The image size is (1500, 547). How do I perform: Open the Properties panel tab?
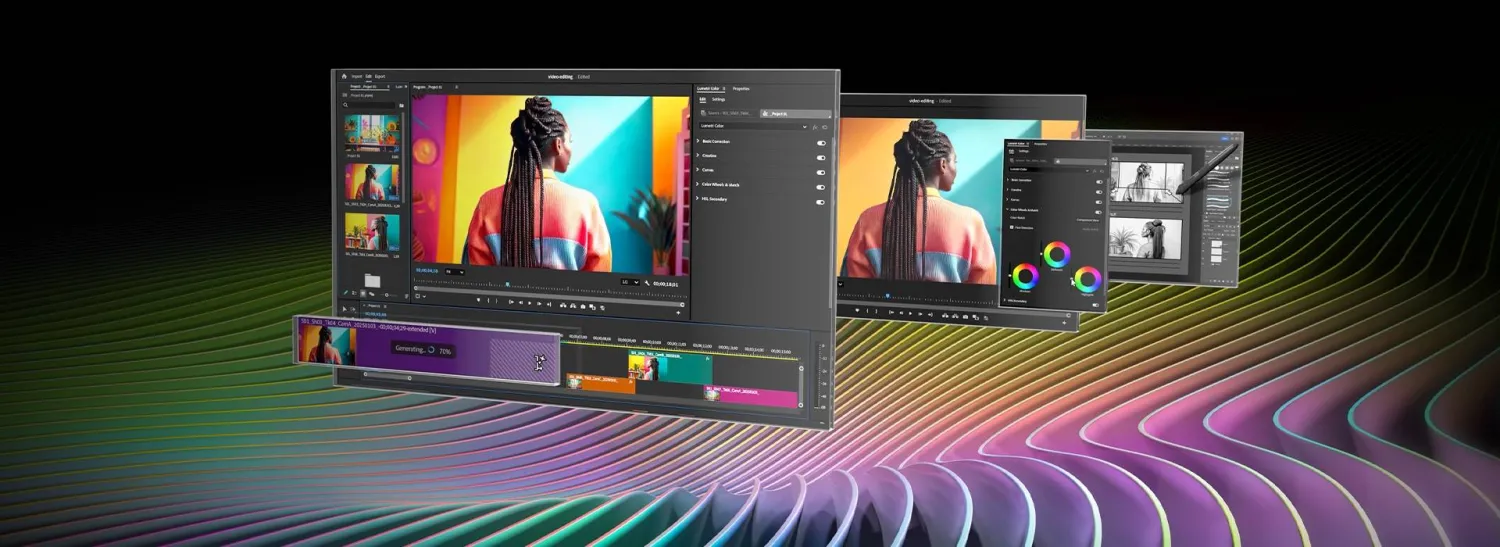coord(740,89)
